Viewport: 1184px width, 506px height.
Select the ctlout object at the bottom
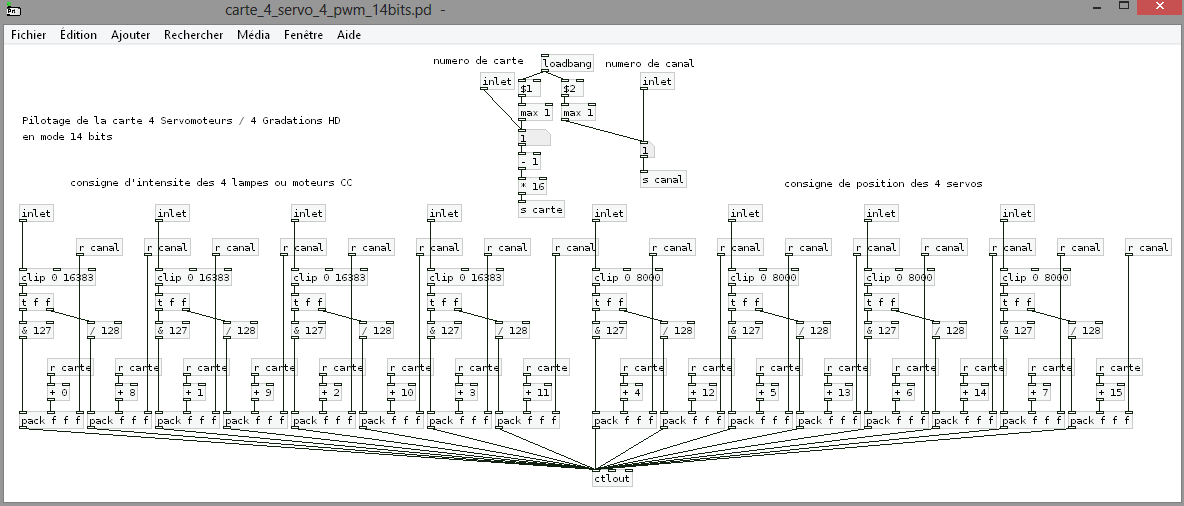pos(612,478)
